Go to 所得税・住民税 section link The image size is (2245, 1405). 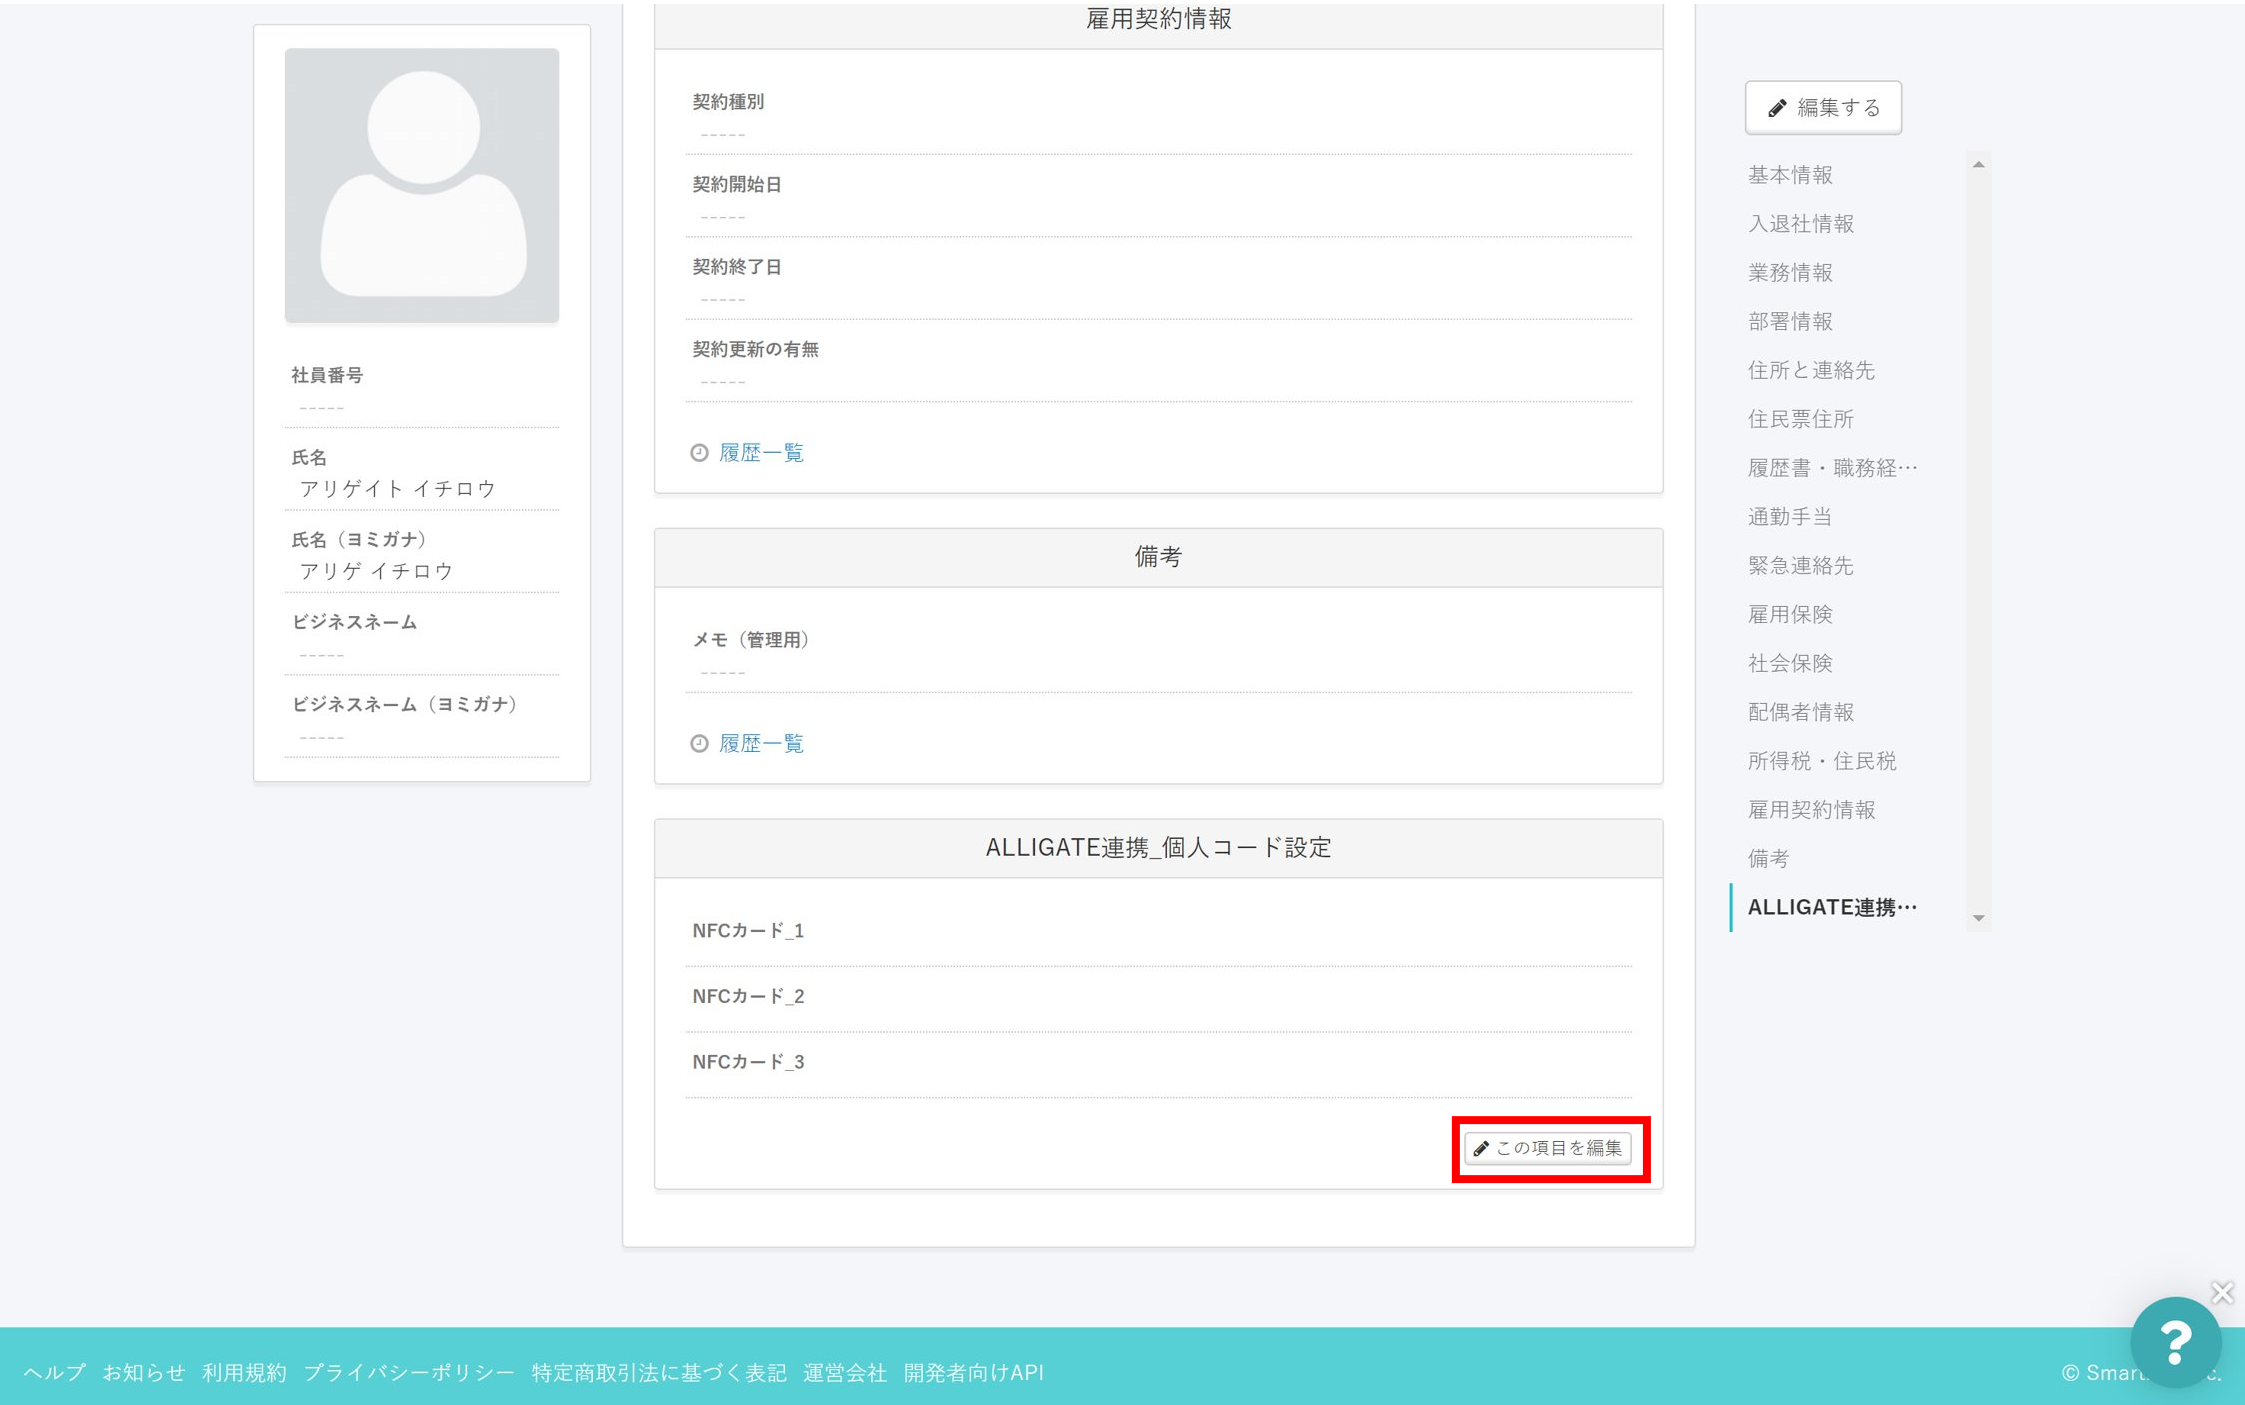(x=1822, y=762)
